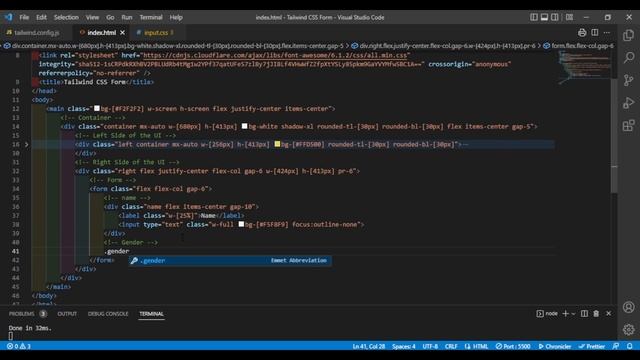Screen dimensions: 640x360
Task: Click the form.flex breadcrumb segment
Action: click(x=580, y=46)
